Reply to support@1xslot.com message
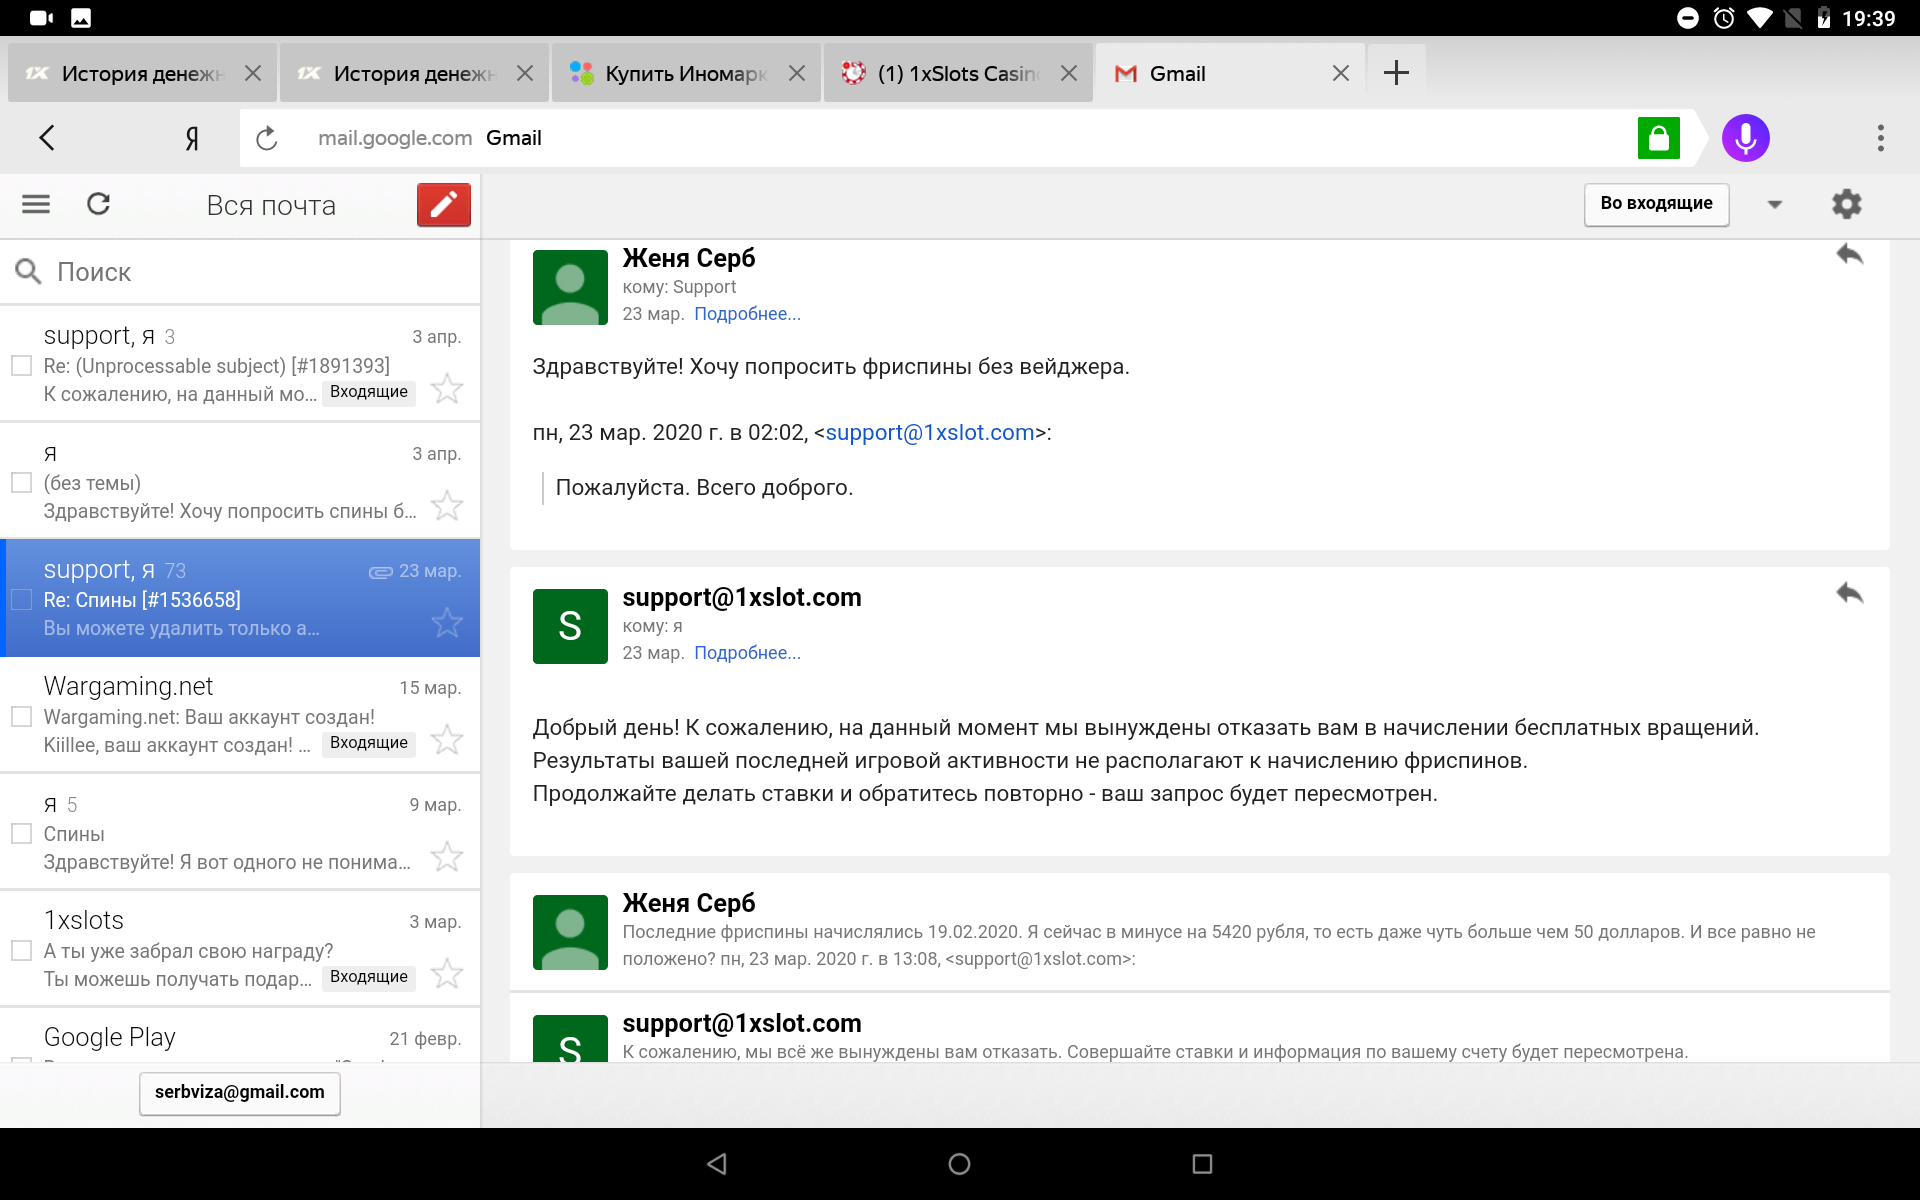Screen dimensions: 1920x1200 (1849, 594)
